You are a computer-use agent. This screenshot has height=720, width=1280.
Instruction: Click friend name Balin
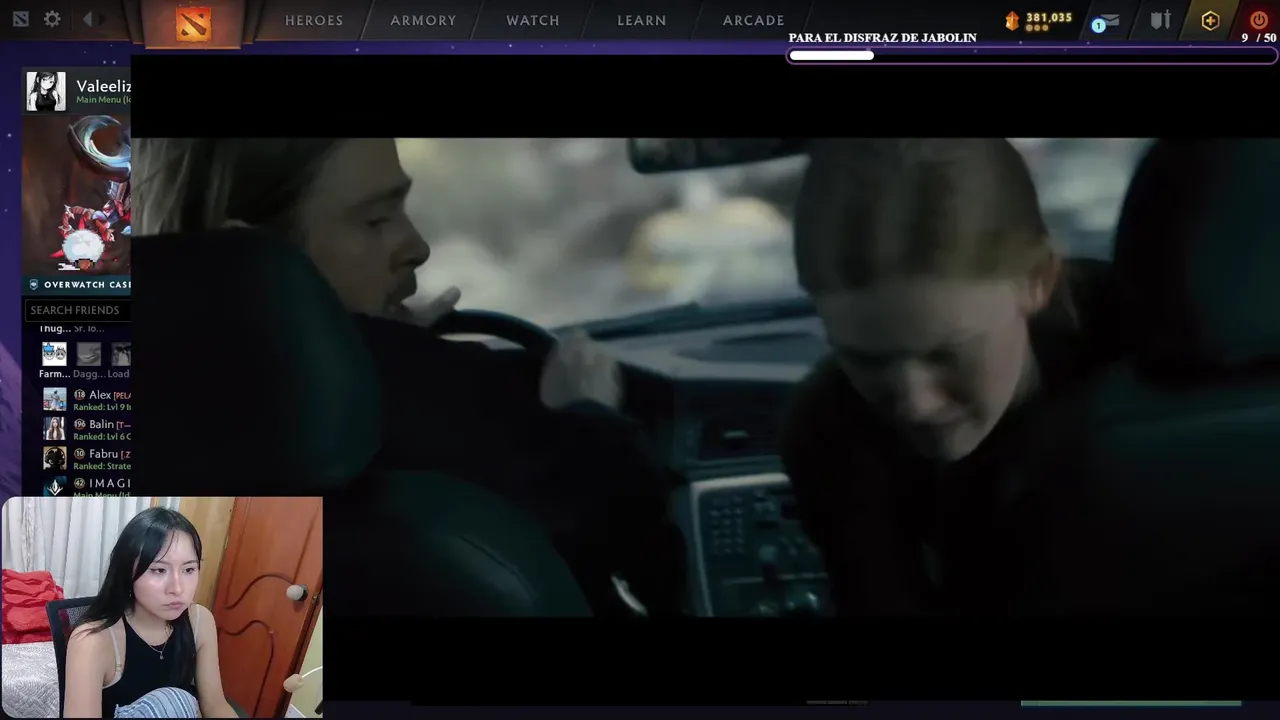[x=102, y=424]
